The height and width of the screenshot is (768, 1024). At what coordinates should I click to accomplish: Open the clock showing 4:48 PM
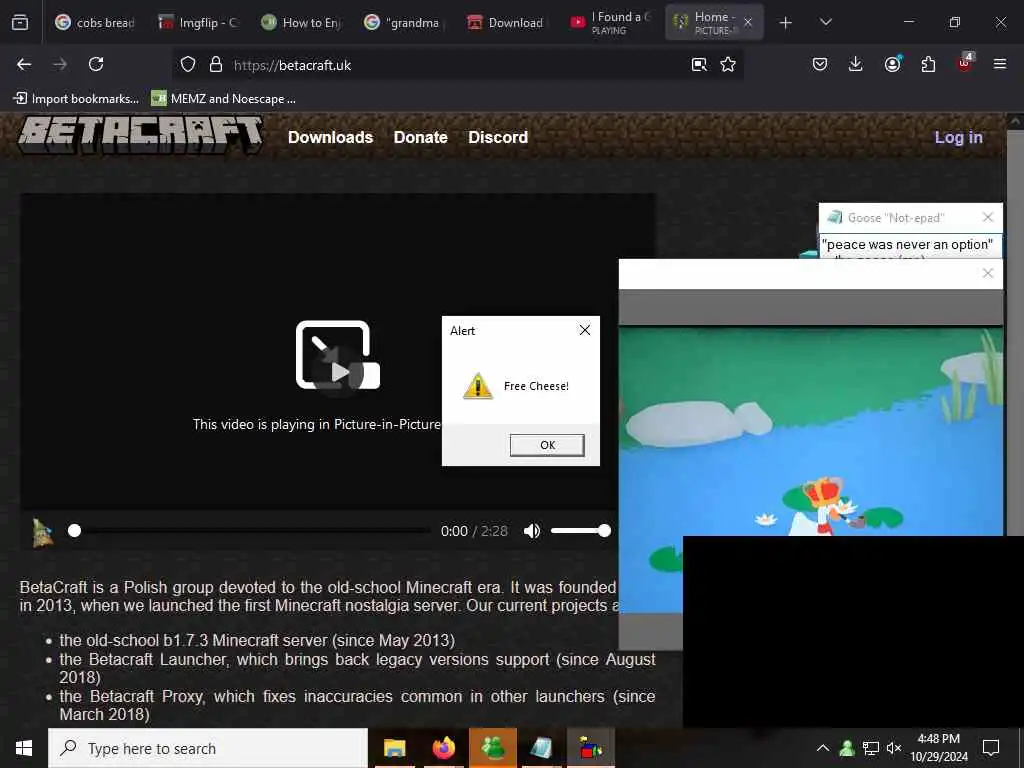(x=939, y=748)
